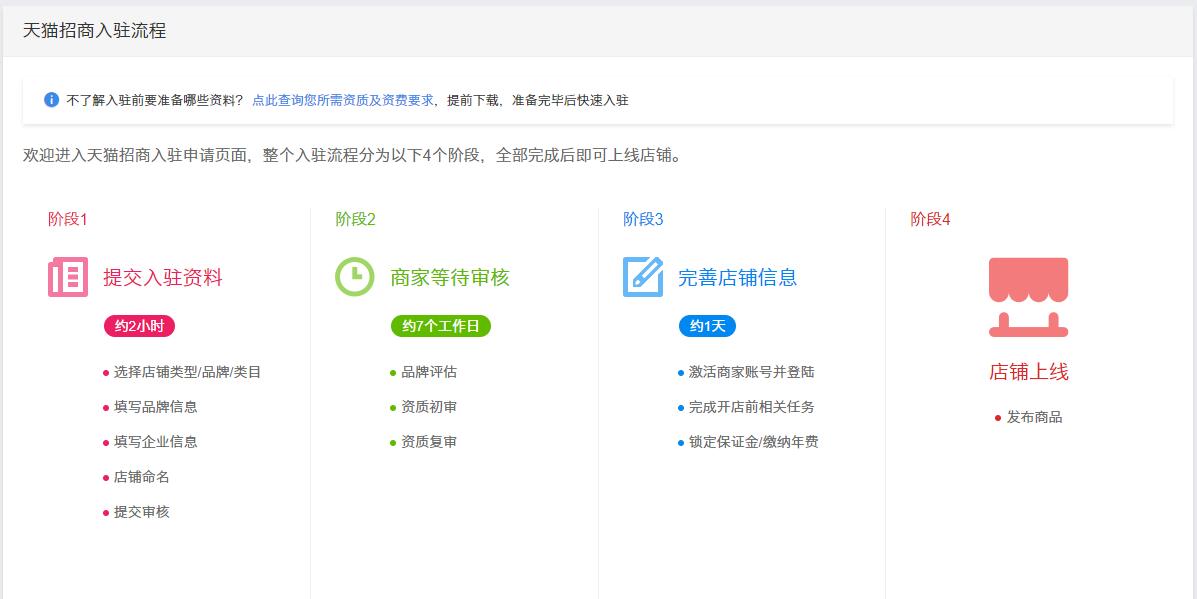Image resolution: width=1197 pixels, height=599 pixels.
Task: Click the text 不了解入驻前要准备哪些资料?
Action: pos(154,100)
